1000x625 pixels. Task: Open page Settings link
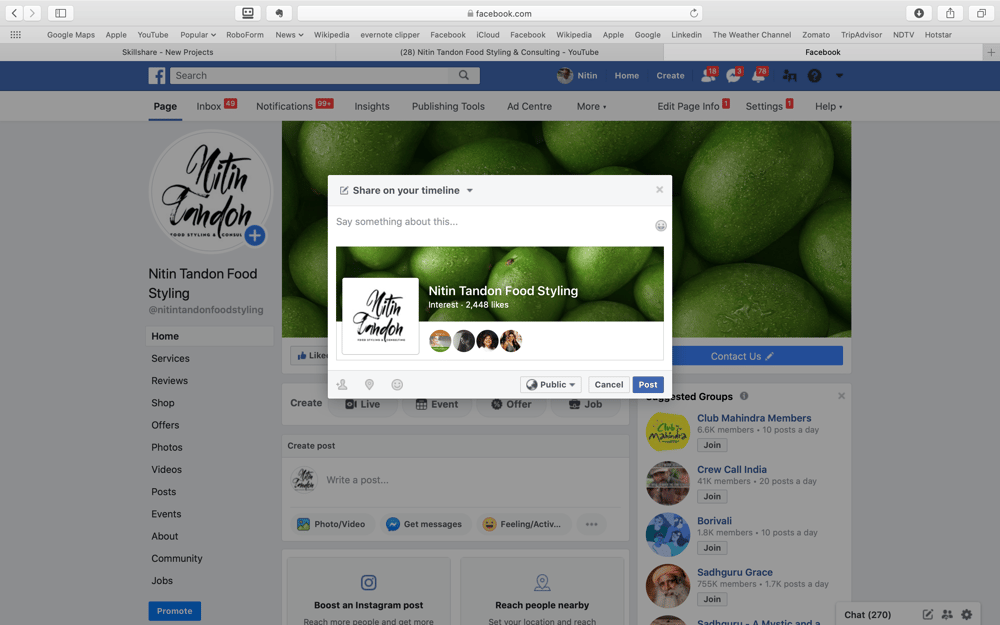point(764,107)
